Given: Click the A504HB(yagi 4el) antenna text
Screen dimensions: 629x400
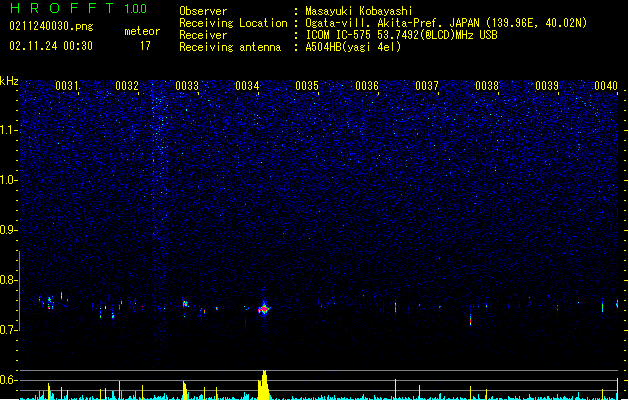Looking at the screenshot, I should pos(353,47).
